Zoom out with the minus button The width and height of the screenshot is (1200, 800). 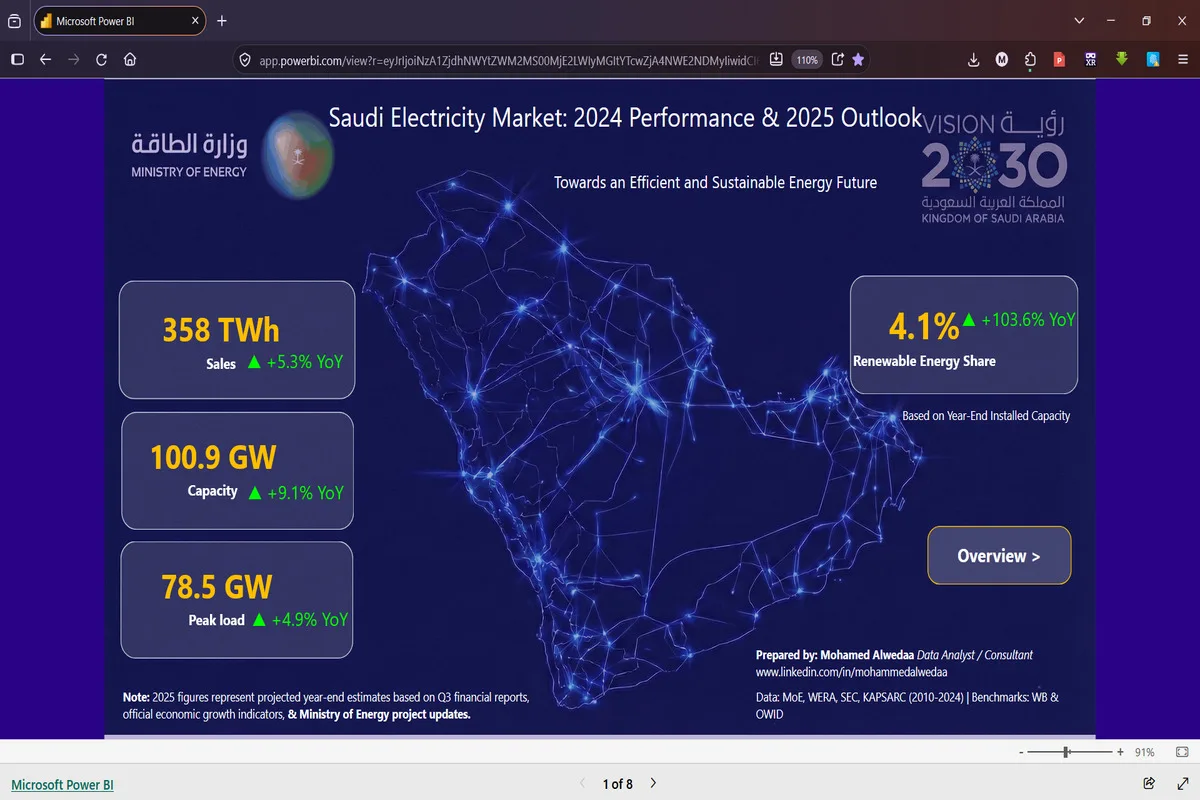coord(1021,752)
